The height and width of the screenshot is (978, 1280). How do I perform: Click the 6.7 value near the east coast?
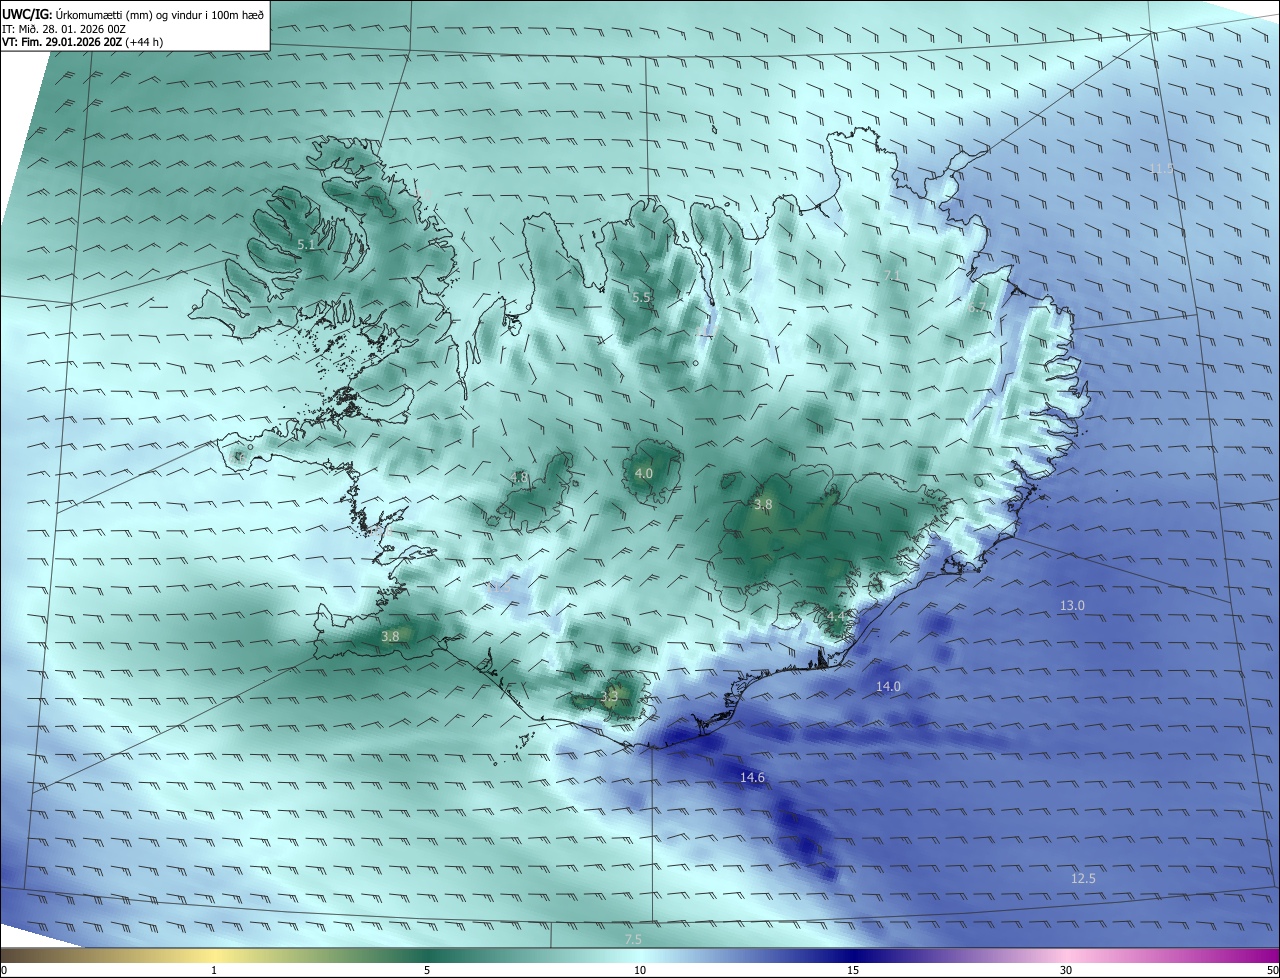click(977, 308)
